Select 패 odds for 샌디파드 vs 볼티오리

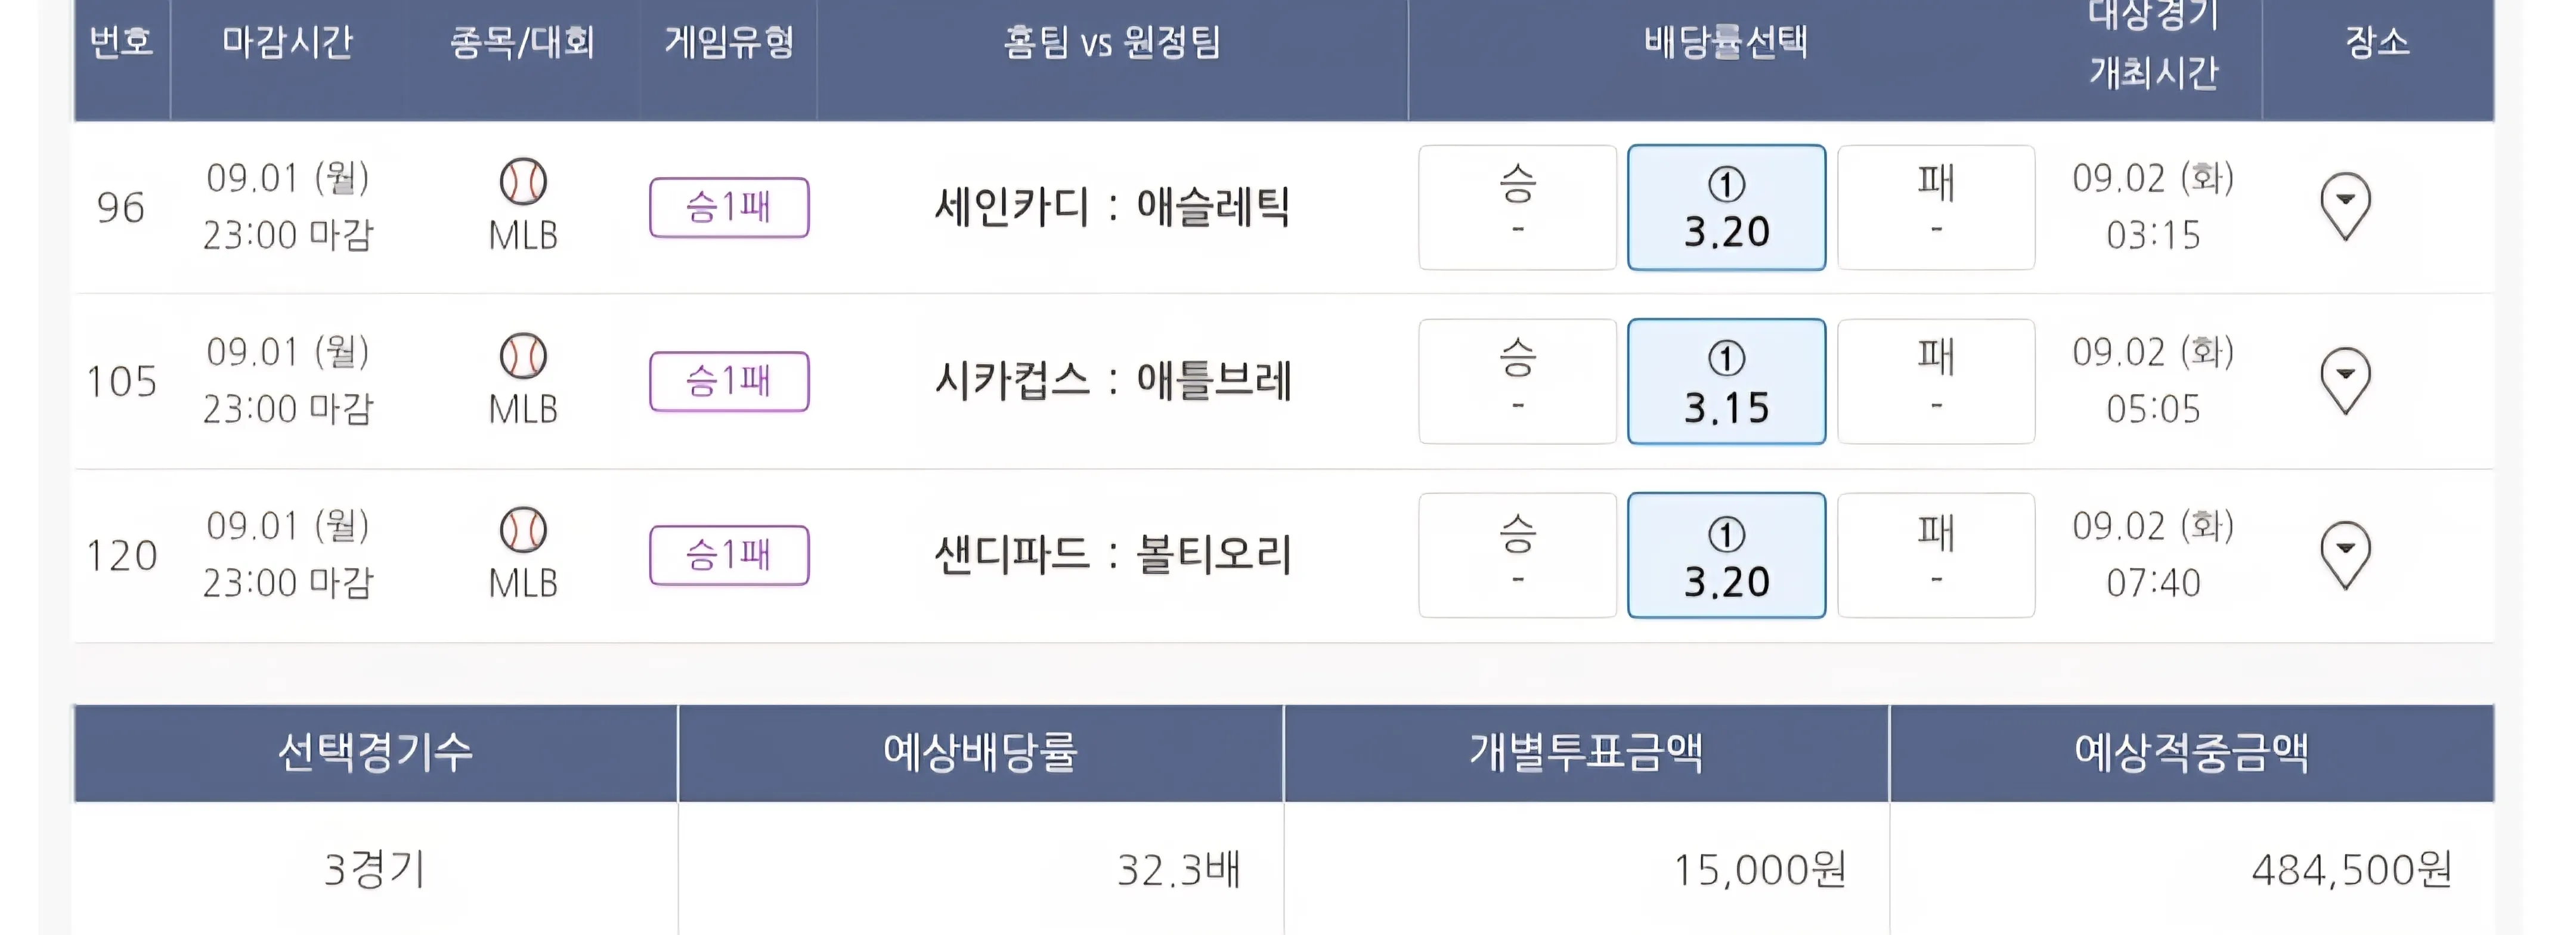(1935, 555)
